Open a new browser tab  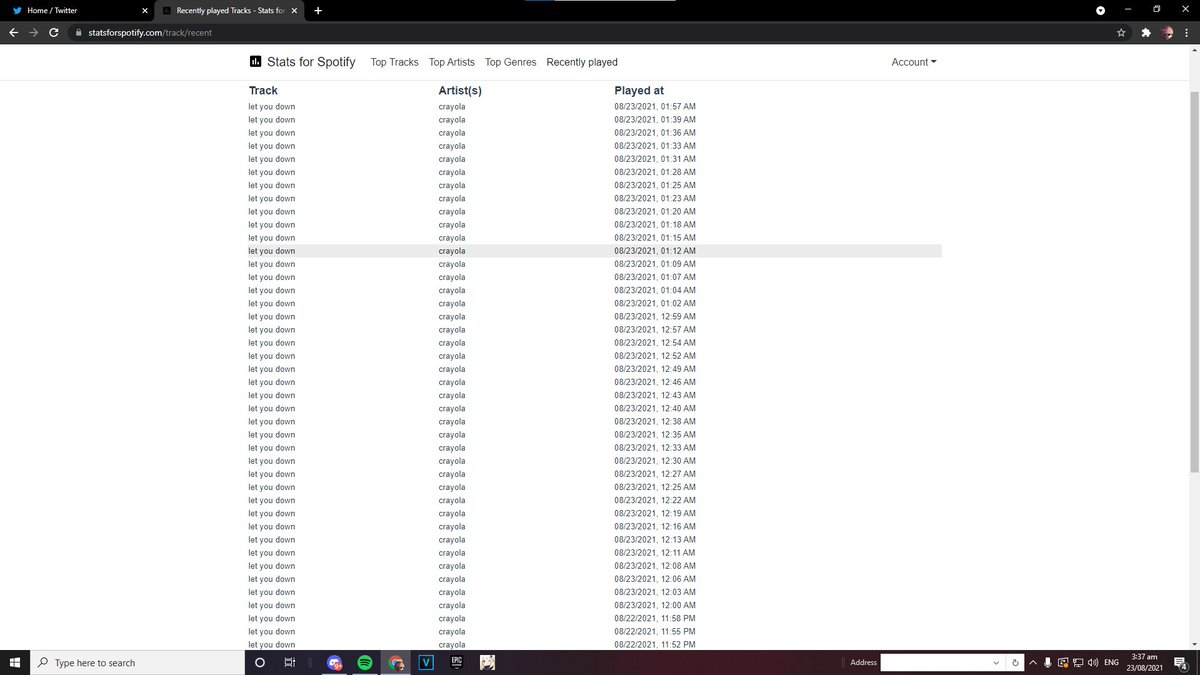318,10
